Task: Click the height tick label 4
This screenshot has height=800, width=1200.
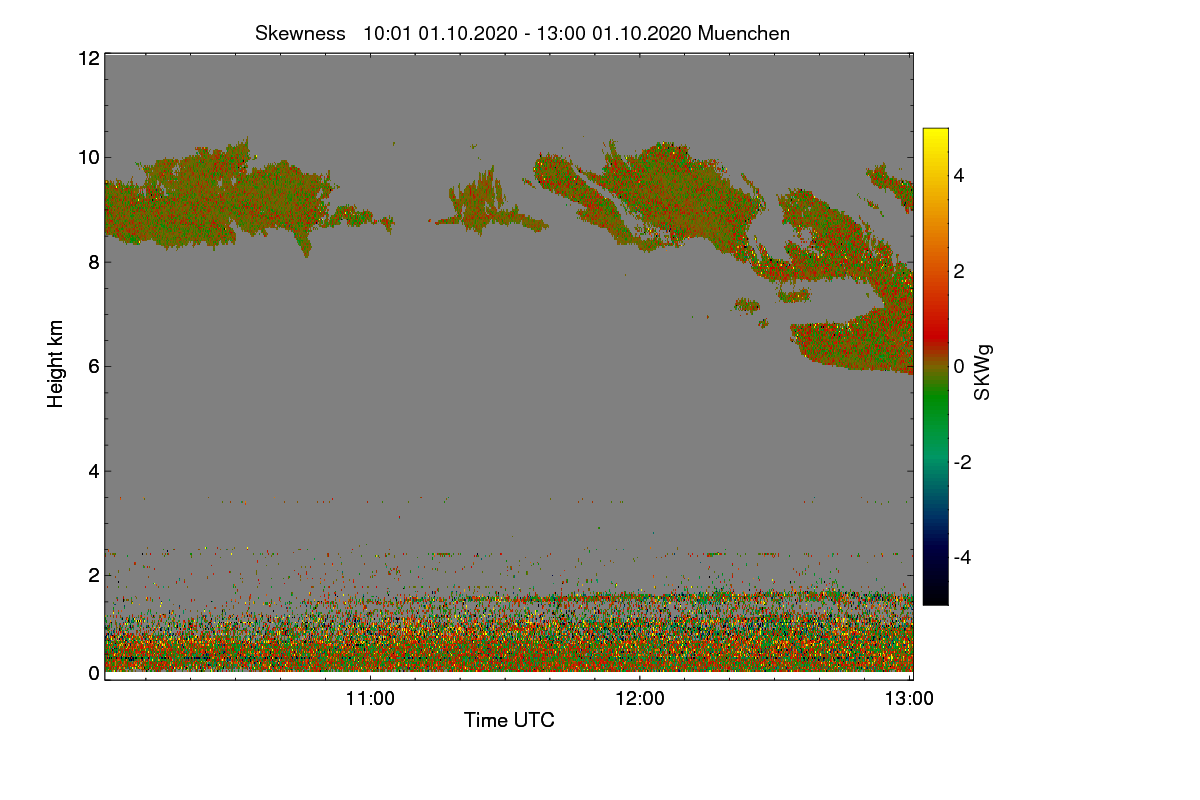Action: (x=92, y=470)
